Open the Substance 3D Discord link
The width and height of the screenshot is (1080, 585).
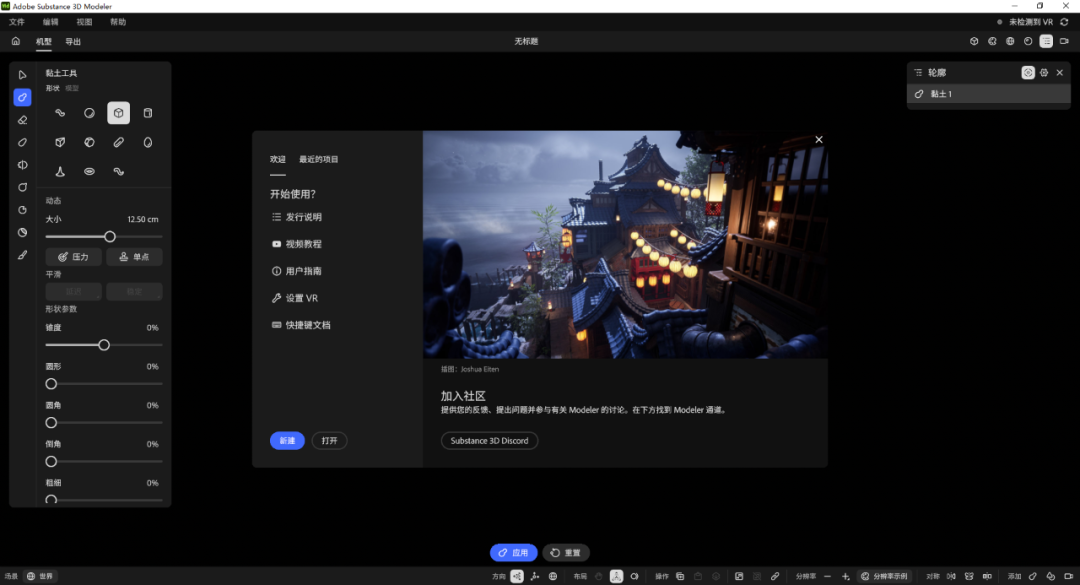click(489, 440)
